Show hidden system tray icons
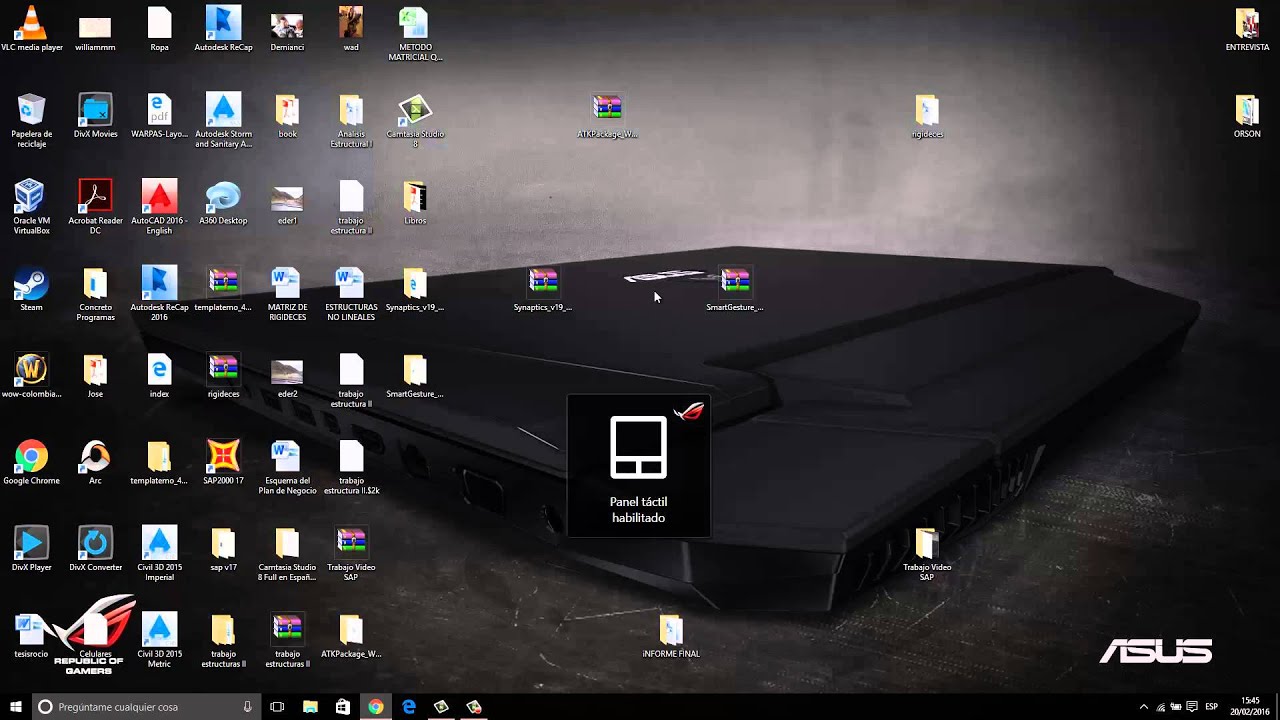The image size is (1280, 720). click(x=1144, y=707)
